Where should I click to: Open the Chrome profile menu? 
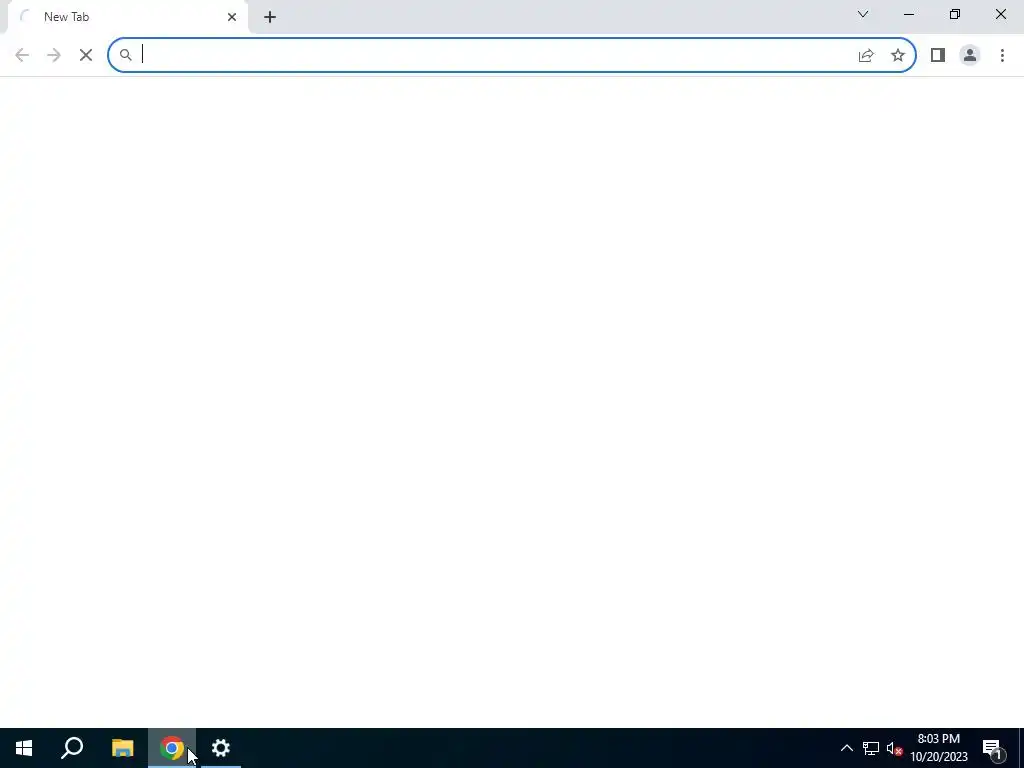tap(970, 56)
